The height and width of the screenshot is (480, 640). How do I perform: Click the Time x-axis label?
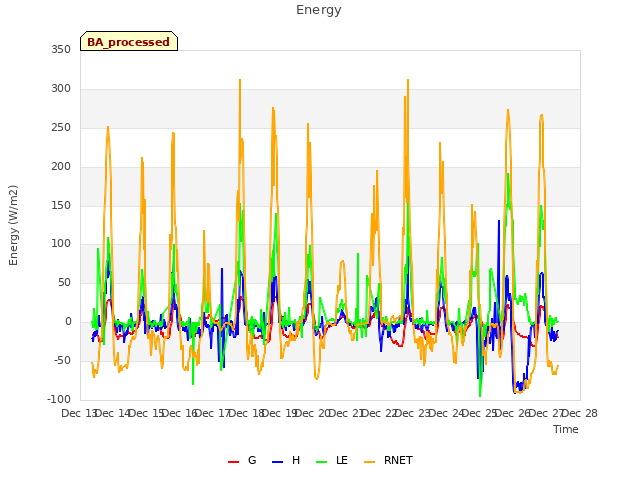click(565, 429)
